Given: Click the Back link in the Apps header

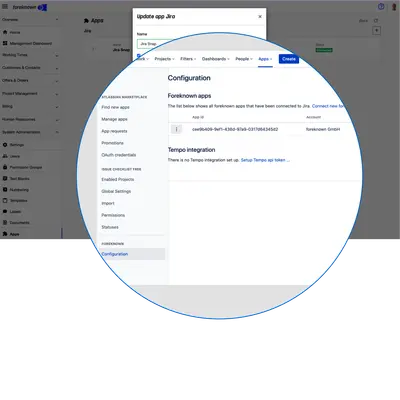Looking at the screenshot, I should point(363,21).
